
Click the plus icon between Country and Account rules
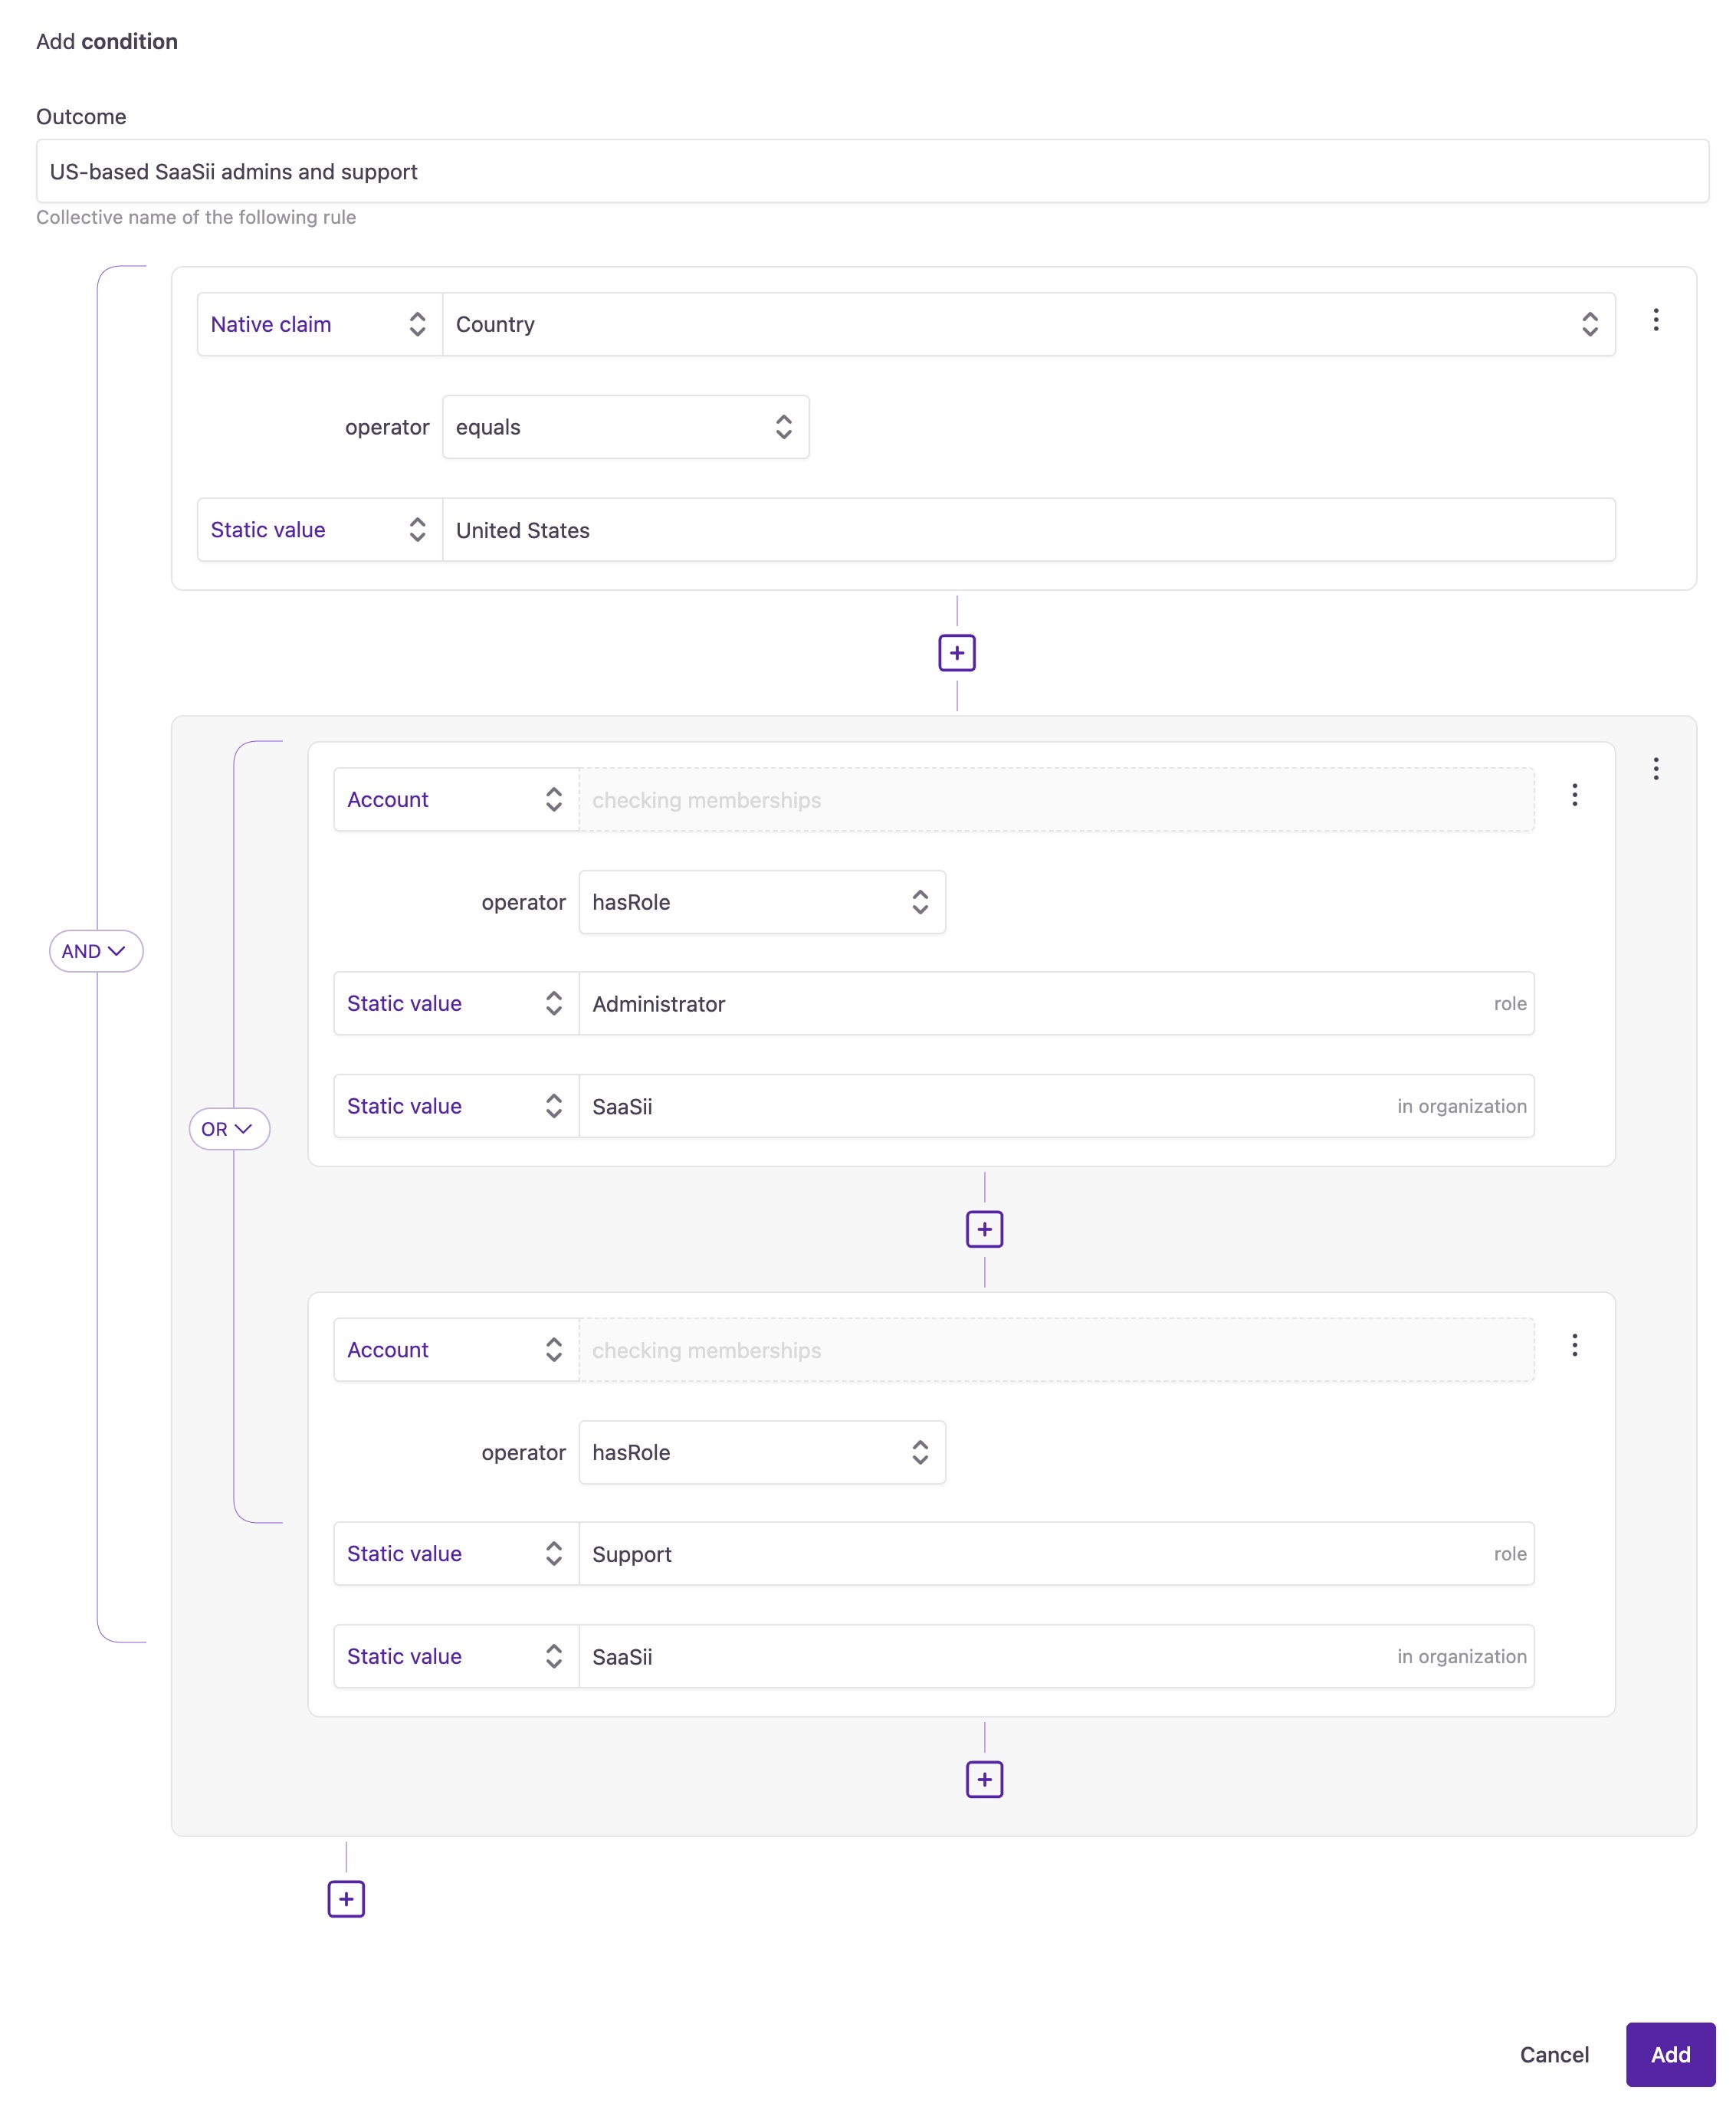point(957,653)
